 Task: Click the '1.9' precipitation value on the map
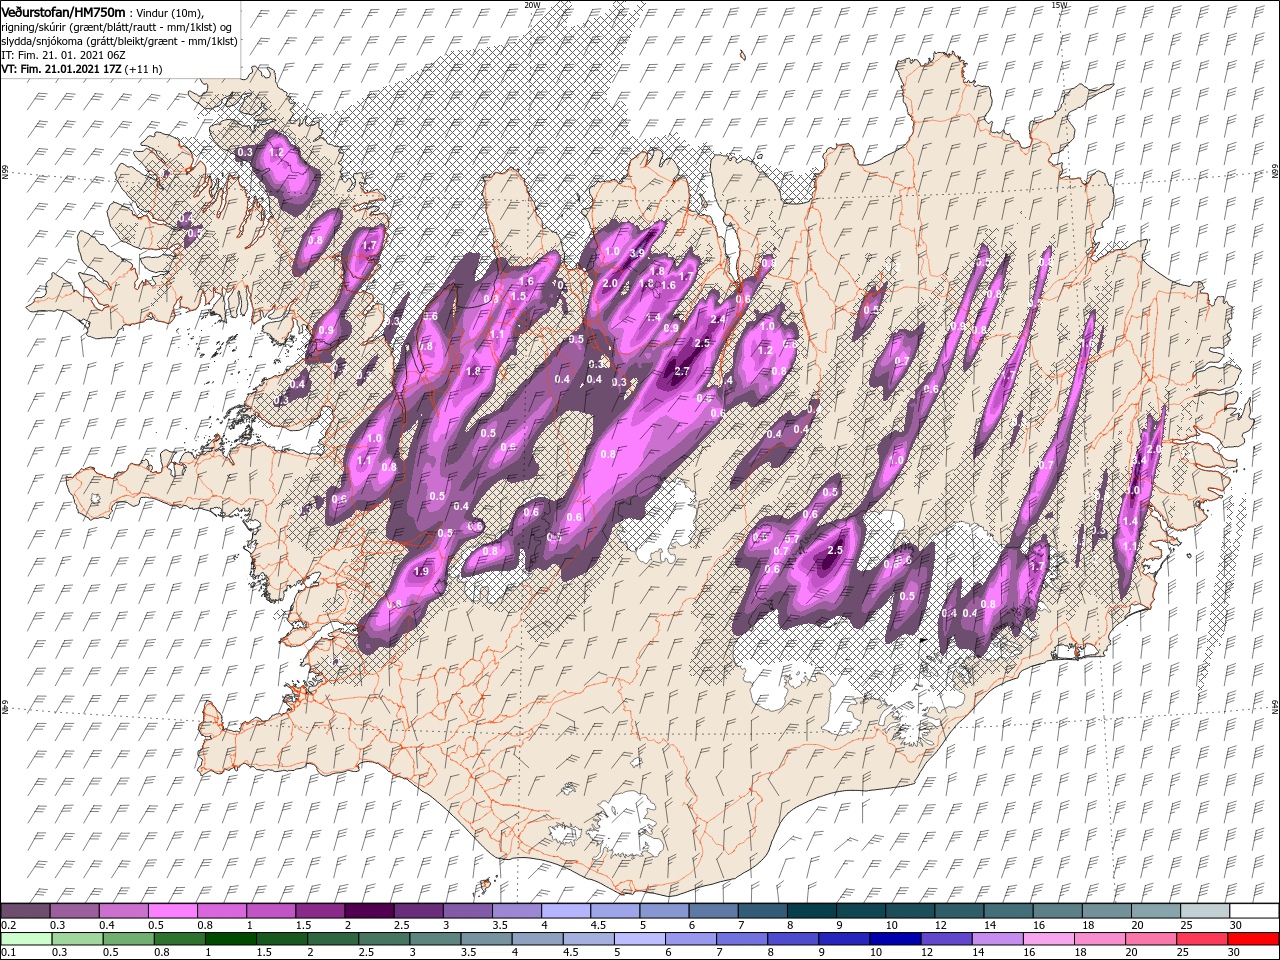[x=421, y=571]
